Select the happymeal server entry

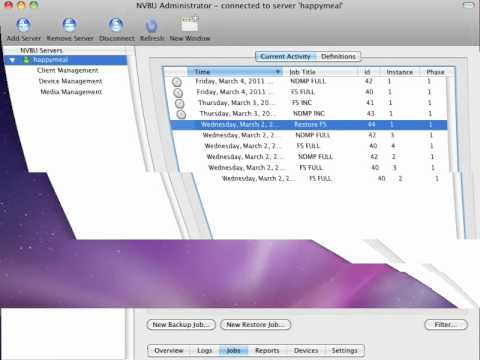pyautogui.click(x=66, y=60)
